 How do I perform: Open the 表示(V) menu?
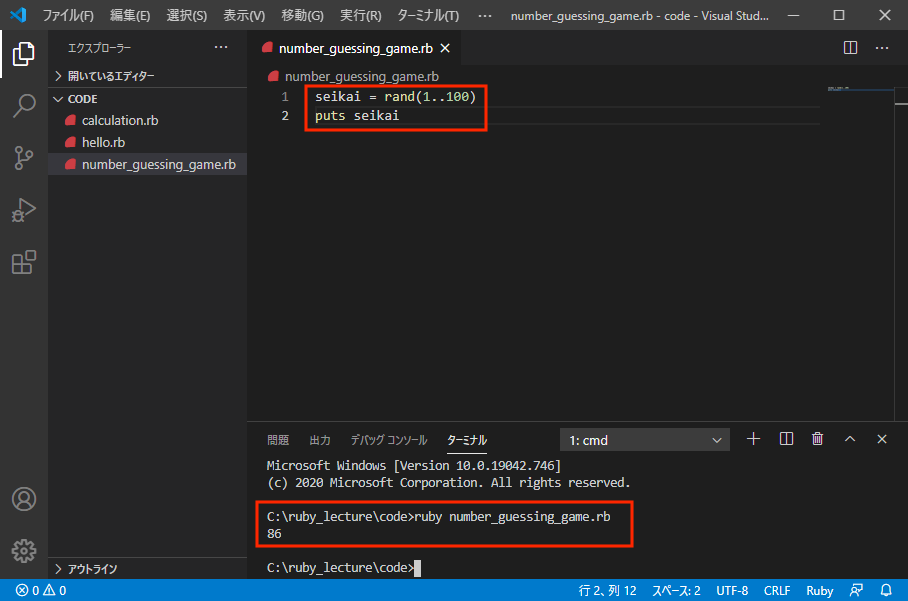click(244, 16)
